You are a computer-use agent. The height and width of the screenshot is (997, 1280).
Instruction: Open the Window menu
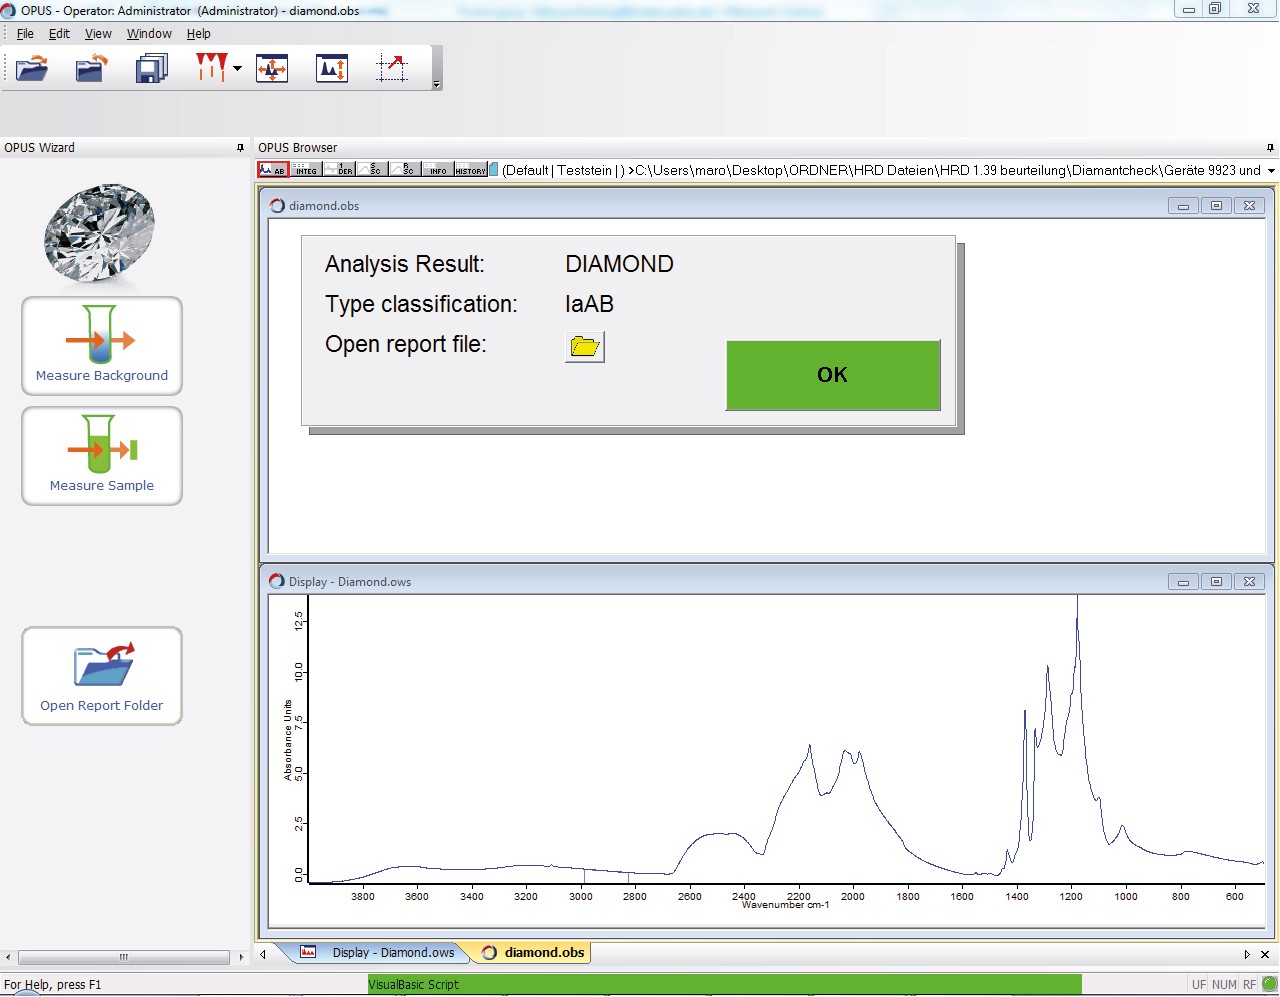[149, 33]
